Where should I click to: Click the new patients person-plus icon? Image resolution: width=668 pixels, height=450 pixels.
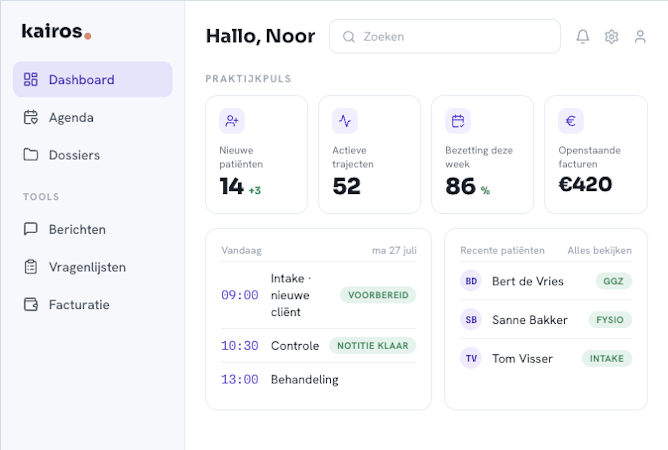click(232, 121)
